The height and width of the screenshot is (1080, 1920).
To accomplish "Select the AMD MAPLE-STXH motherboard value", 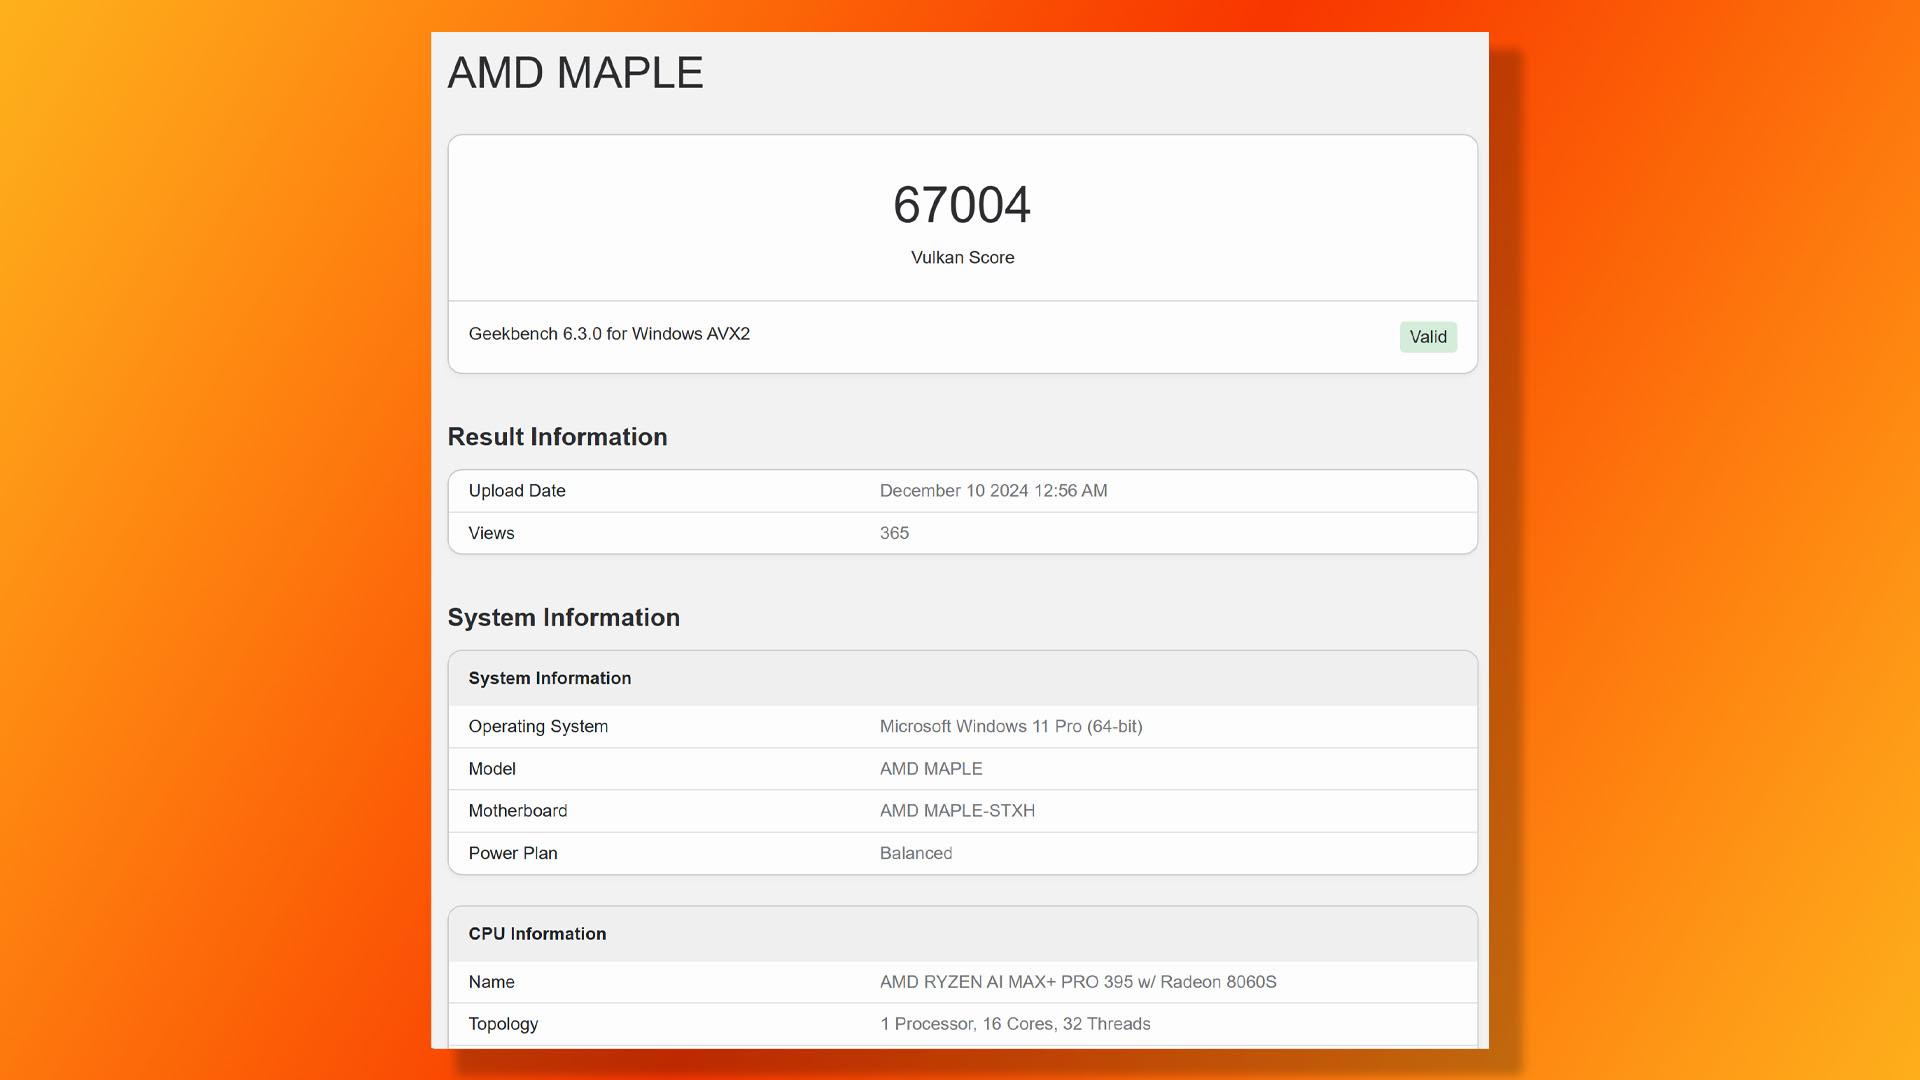I will click(x=957, y=811).
